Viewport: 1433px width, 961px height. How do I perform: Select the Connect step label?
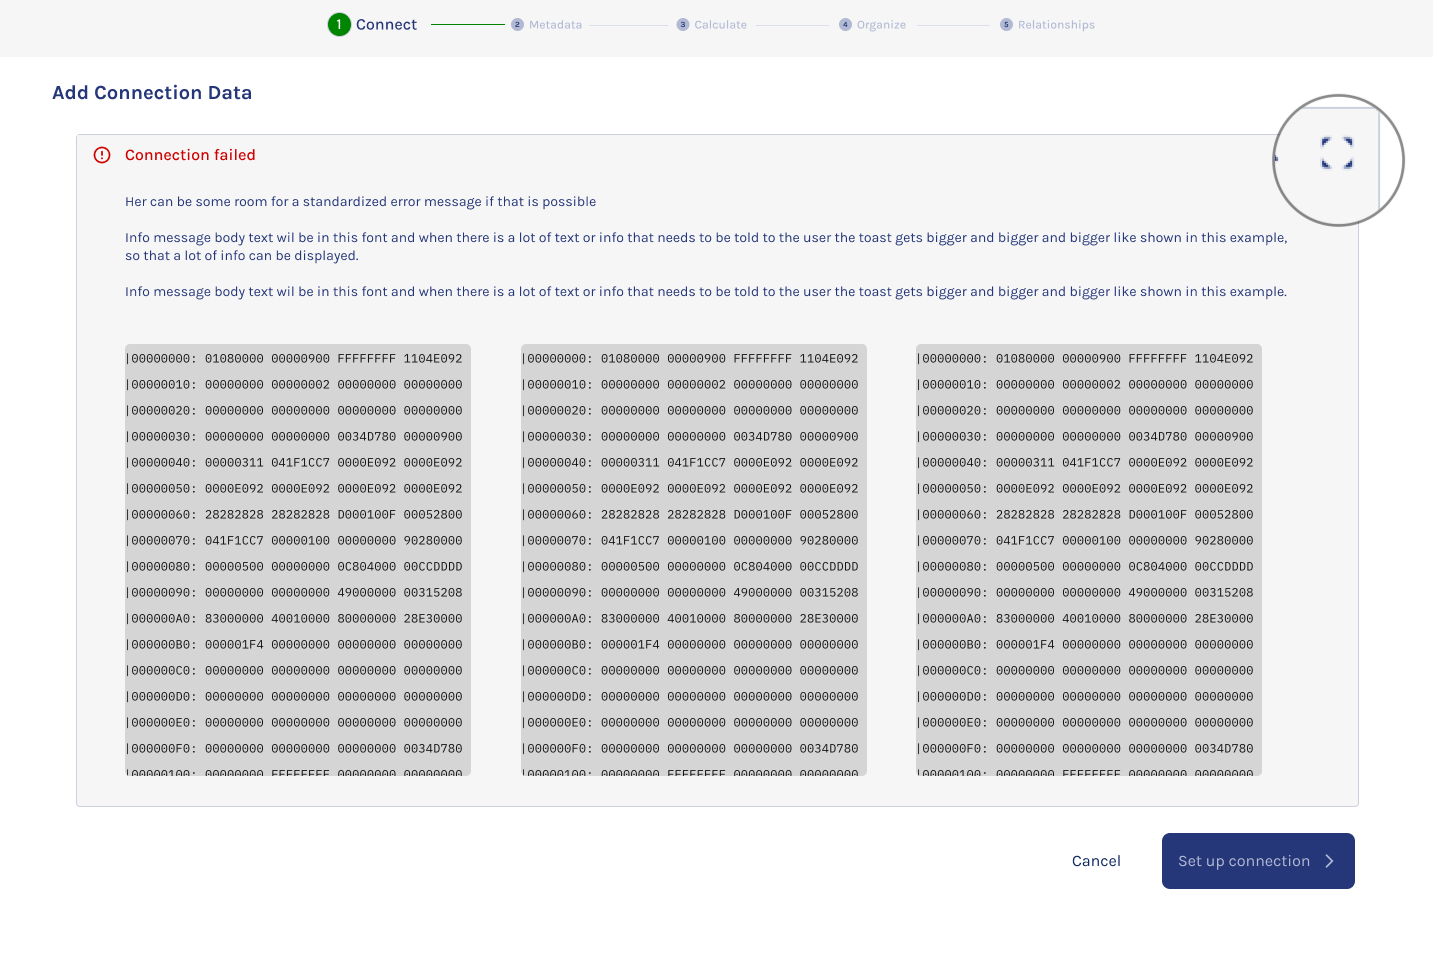click(386, 25)
